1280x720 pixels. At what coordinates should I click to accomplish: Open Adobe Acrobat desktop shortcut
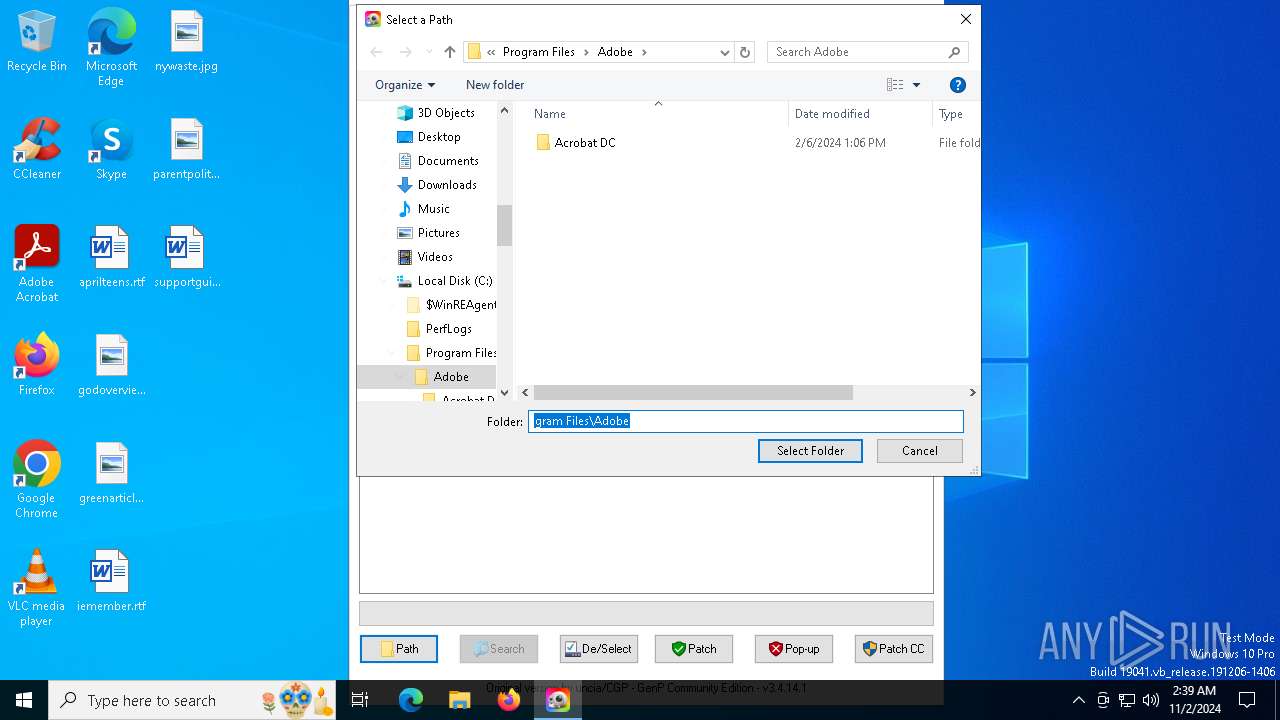click(37, 263)
